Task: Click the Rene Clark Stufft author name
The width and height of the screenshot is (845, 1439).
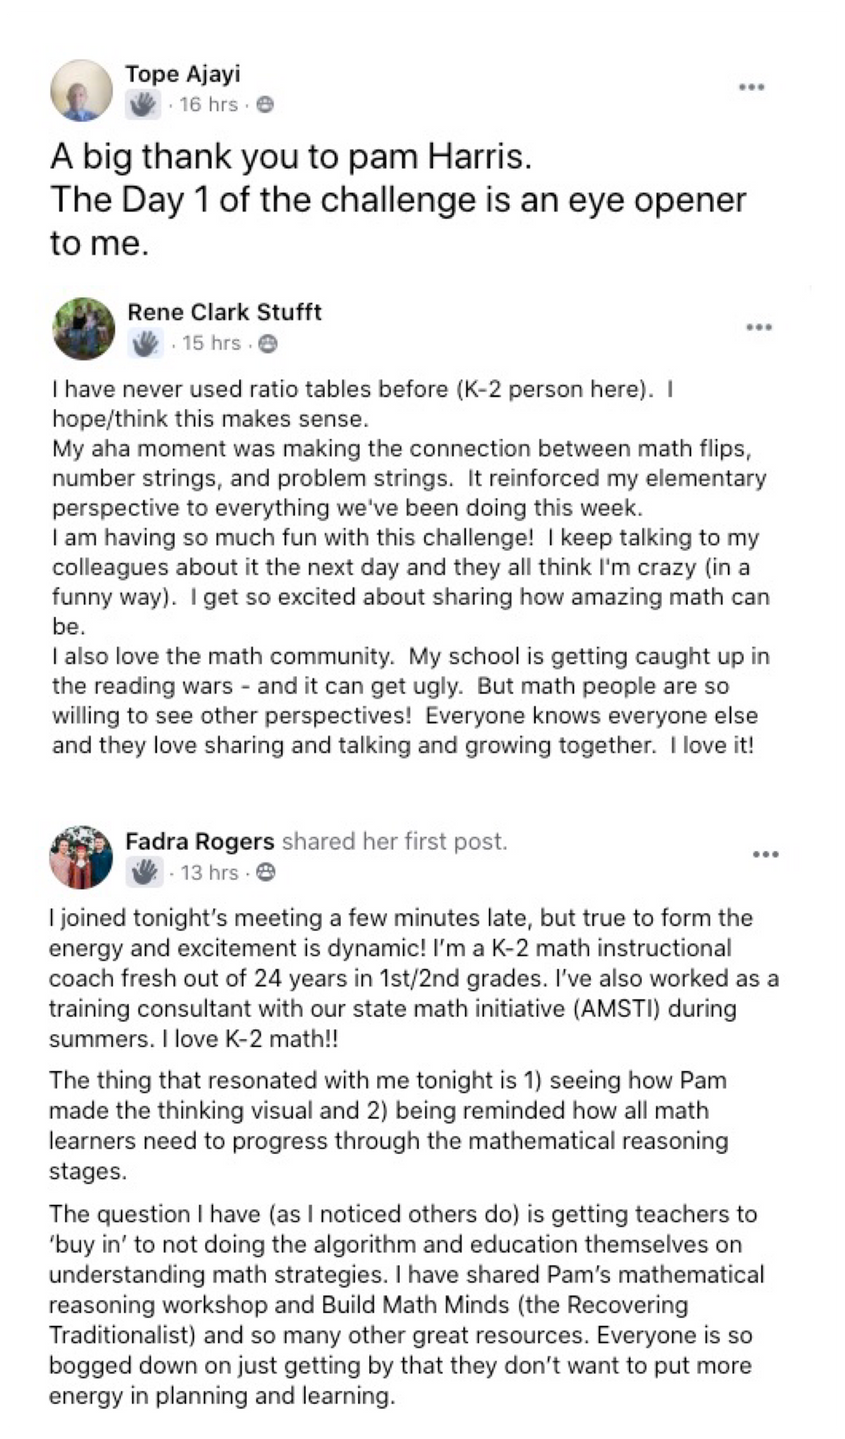Action: click(x=224, y=312)
